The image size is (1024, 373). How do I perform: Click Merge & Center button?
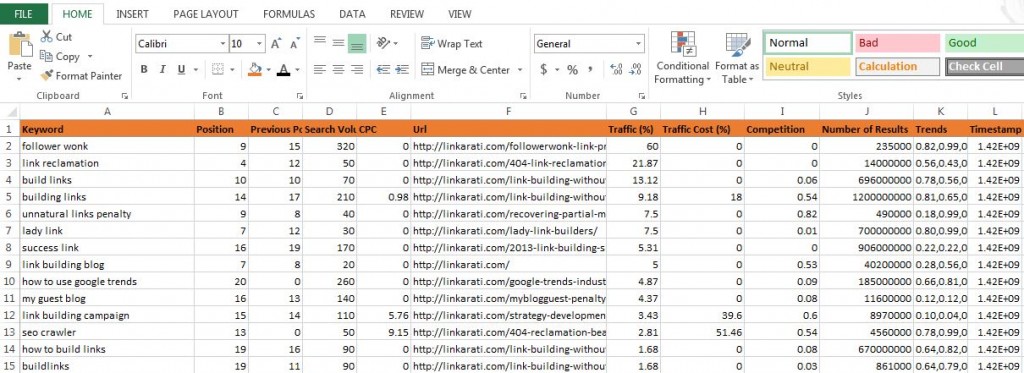[x=466, y=70]
